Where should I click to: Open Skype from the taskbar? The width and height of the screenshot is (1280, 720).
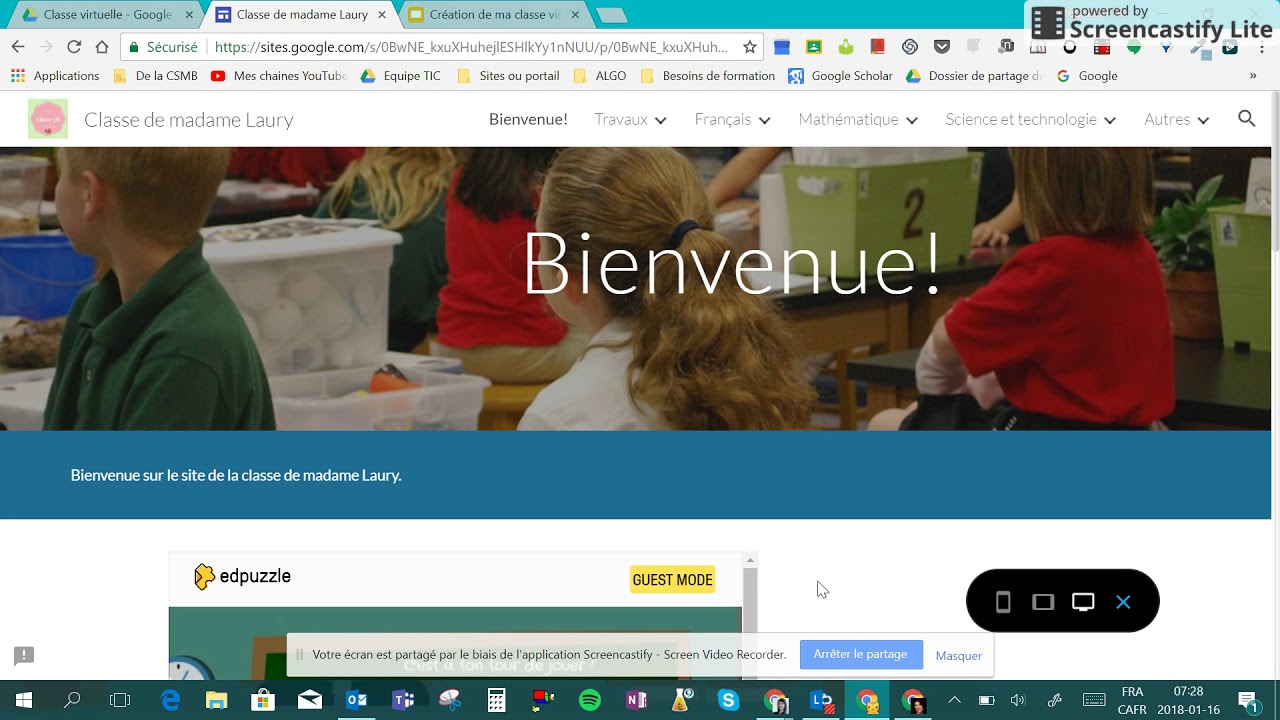pyautogui.click(x=728, y=700)
